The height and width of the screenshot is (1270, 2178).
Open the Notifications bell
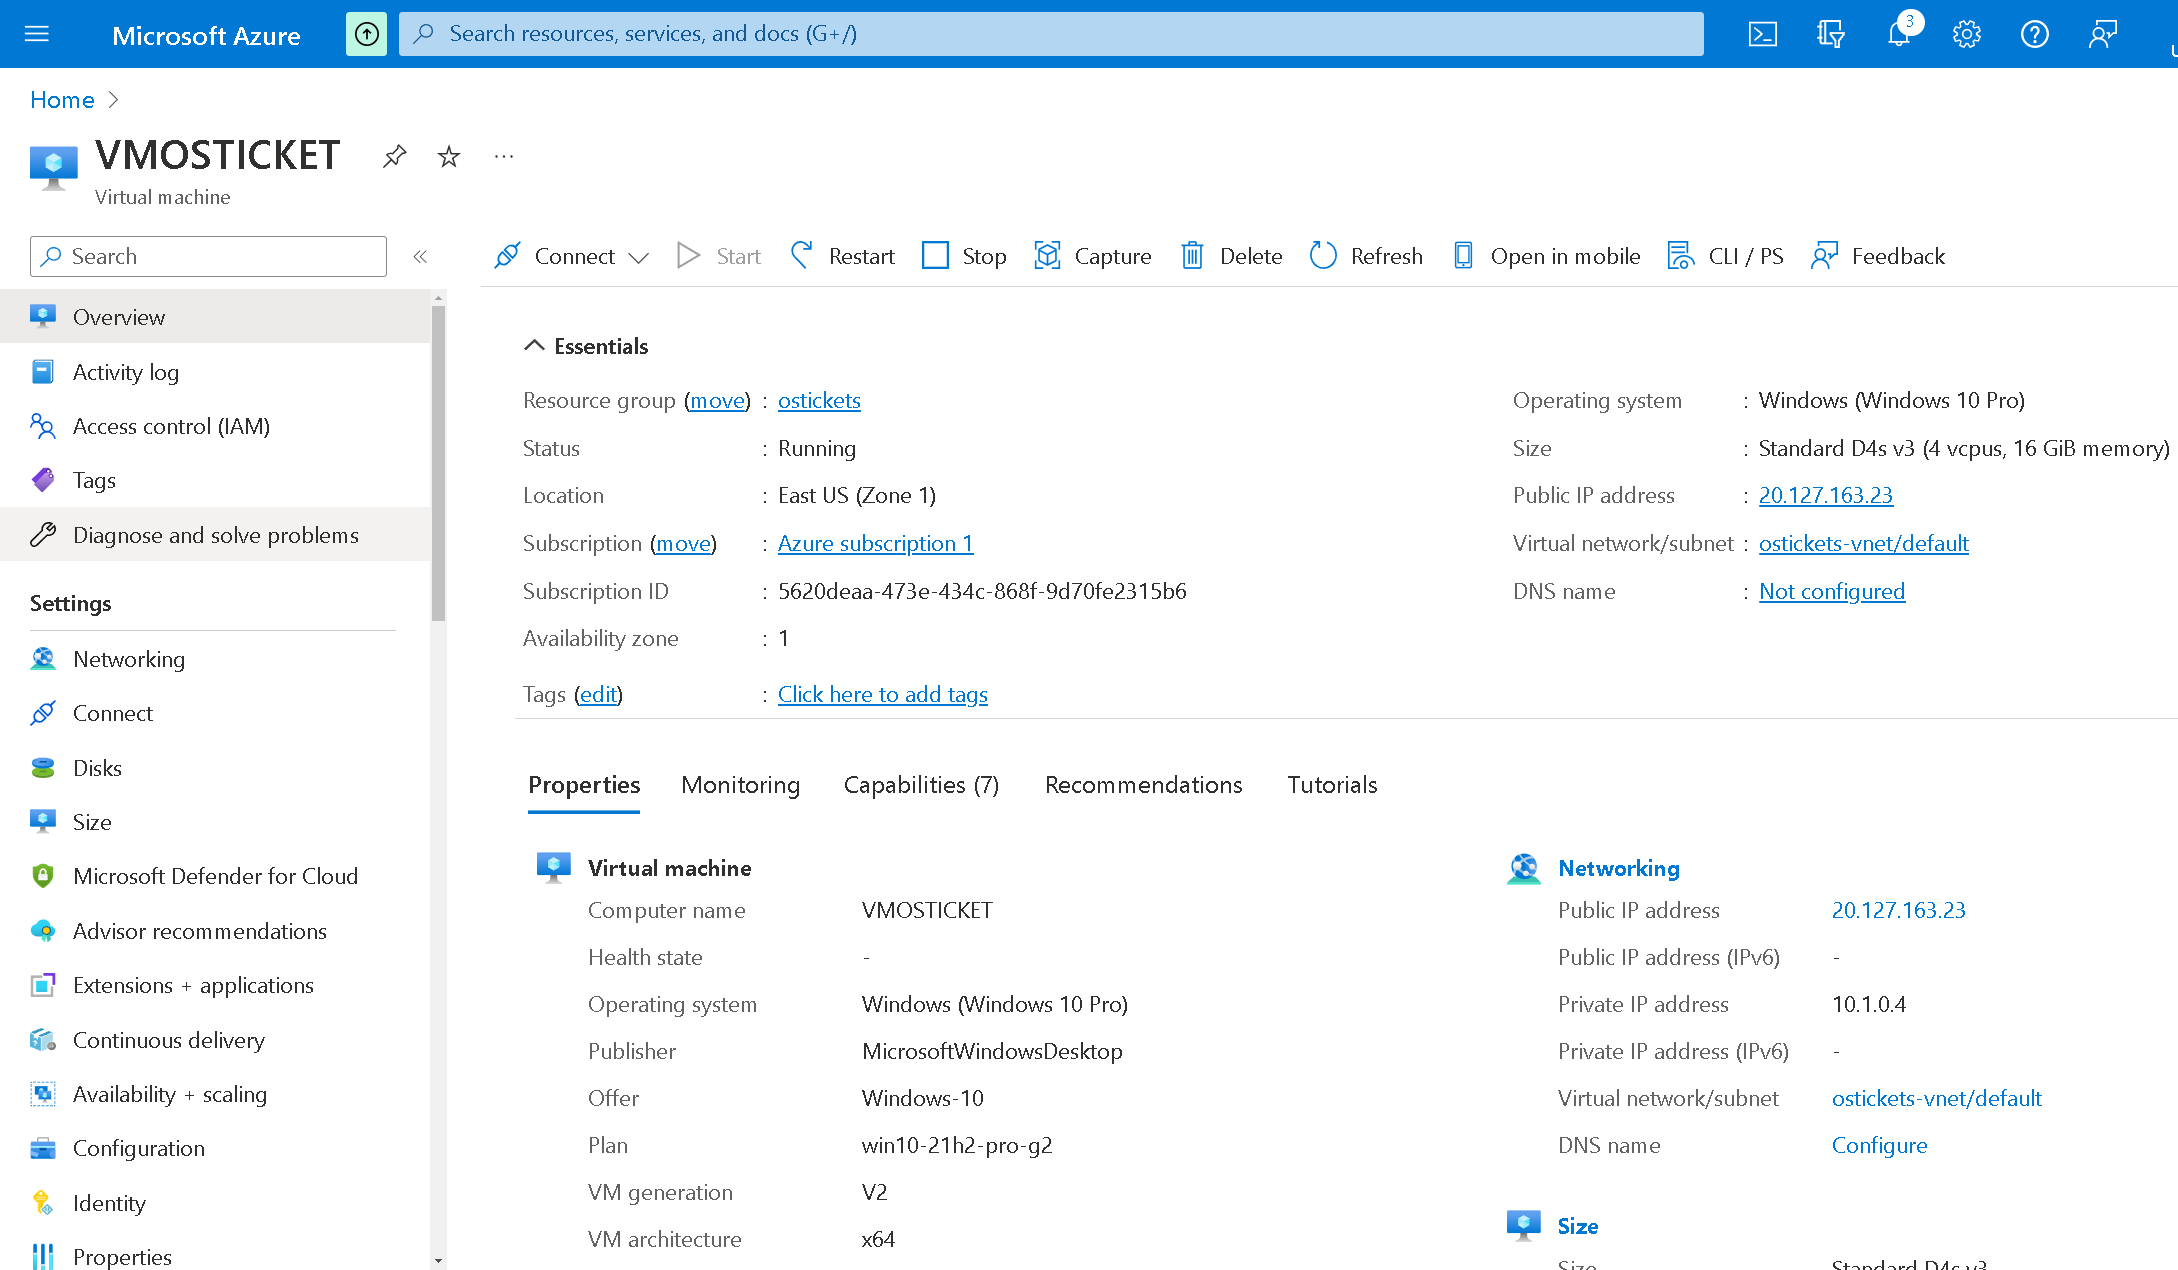point(1898,33)
